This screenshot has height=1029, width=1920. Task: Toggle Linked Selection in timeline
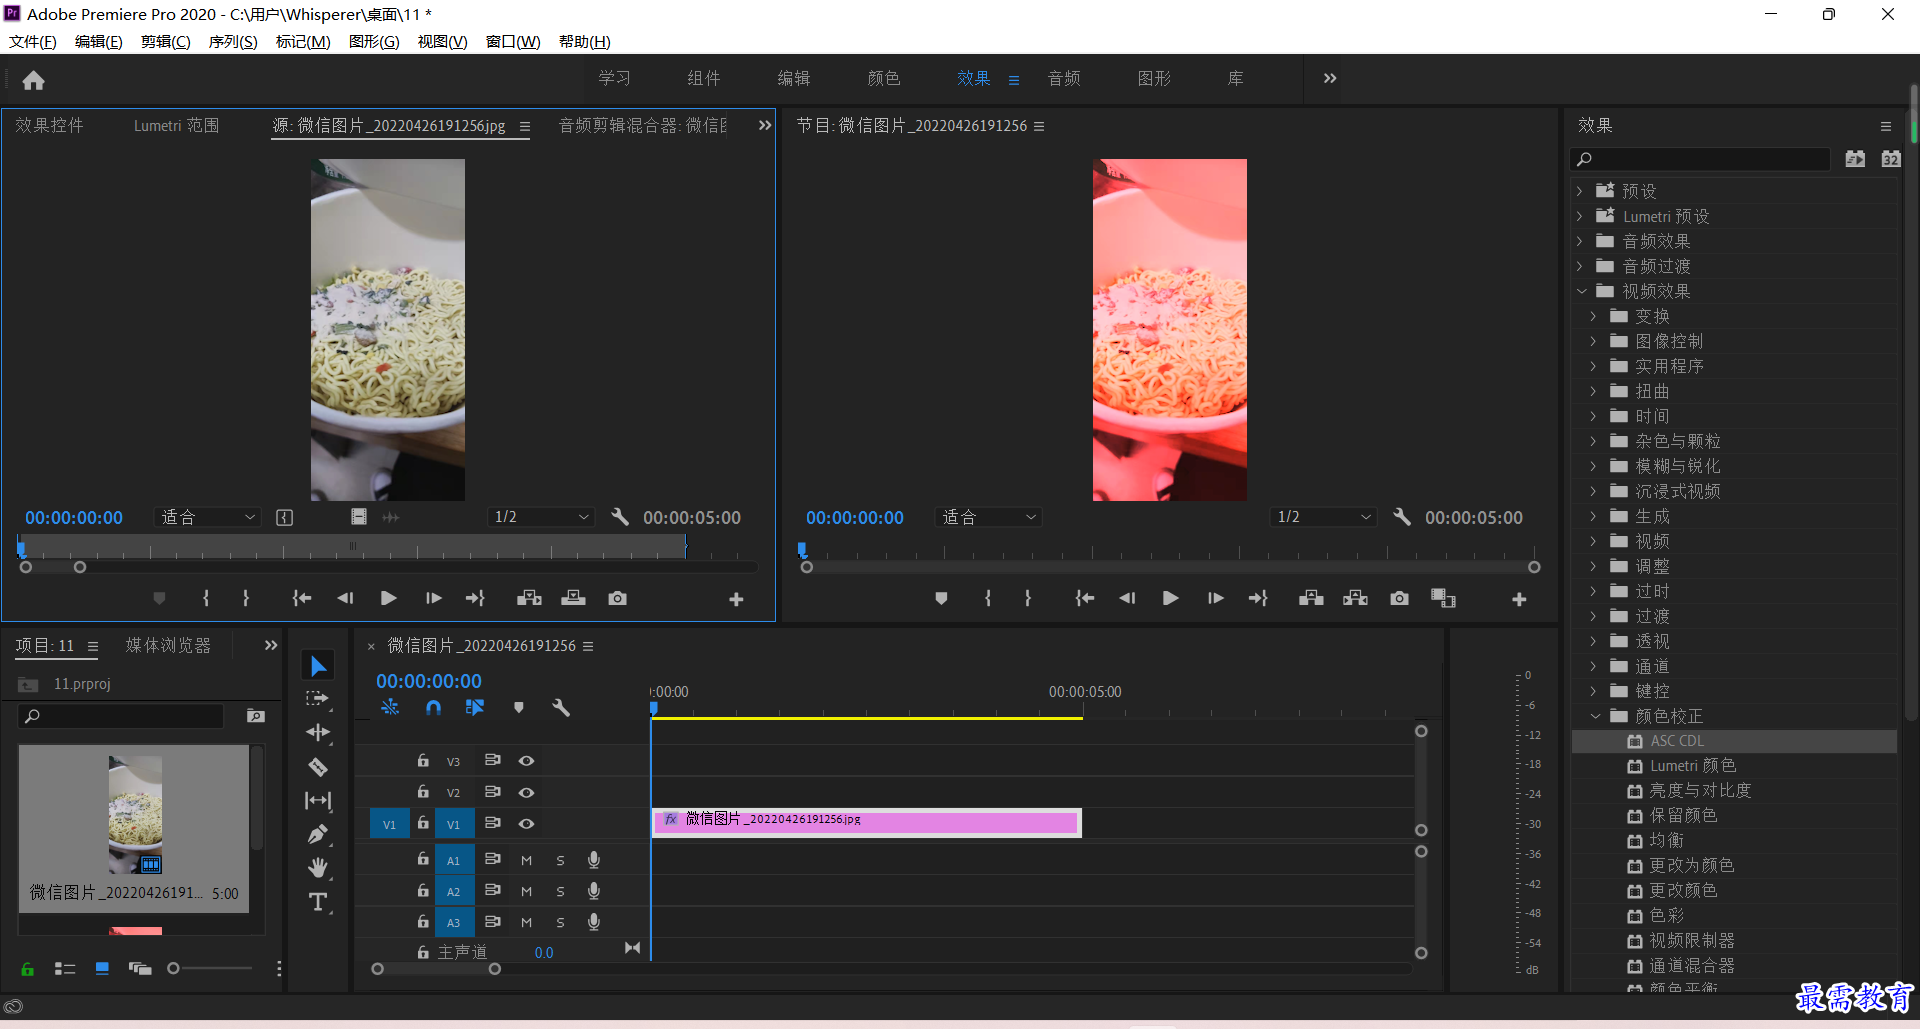(x=475, y=707)
